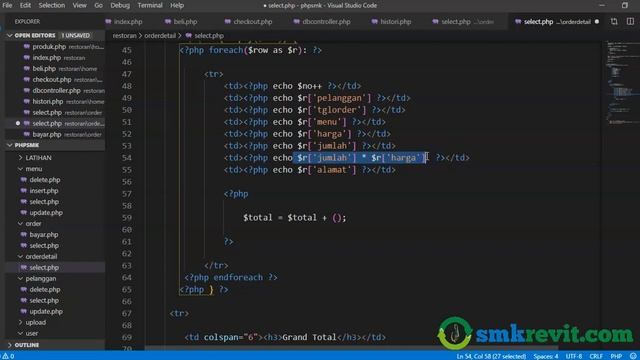Click line number 59 in the gutter
Viewport: 640px width, 360px height.
[x=127, y=218]
